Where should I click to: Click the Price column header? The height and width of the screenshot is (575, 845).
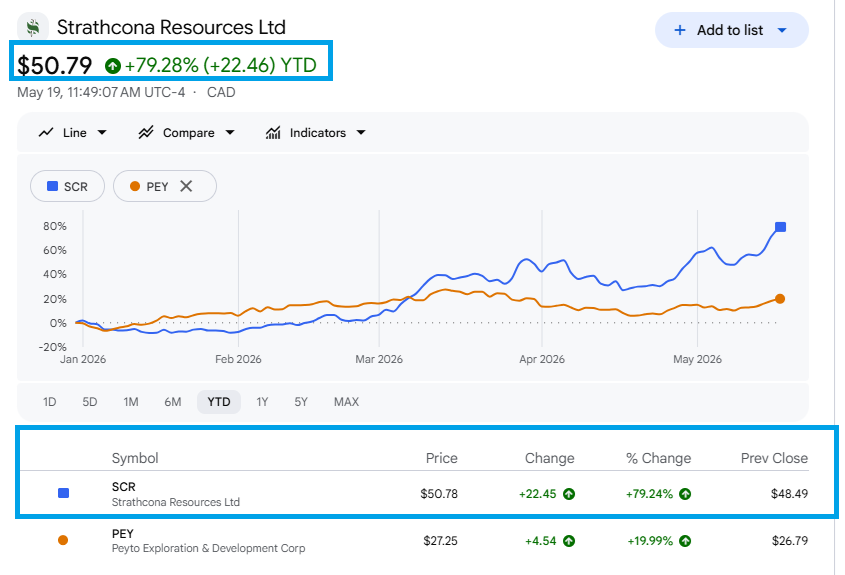[441, 458]
